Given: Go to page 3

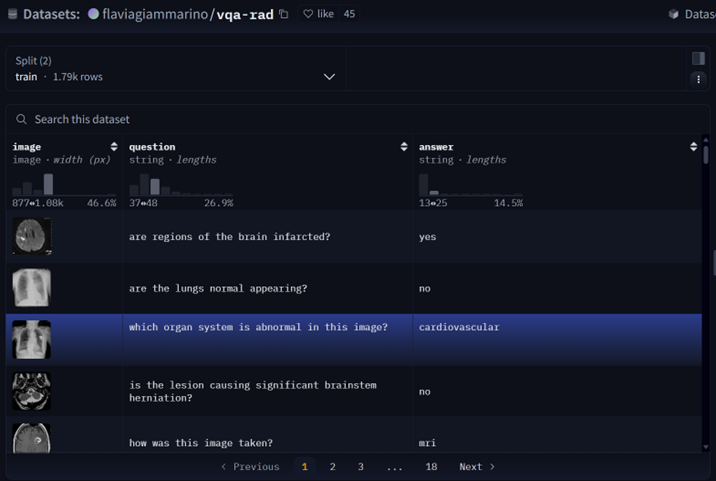Looking at the screenshot, I should [x=361, y=467].
